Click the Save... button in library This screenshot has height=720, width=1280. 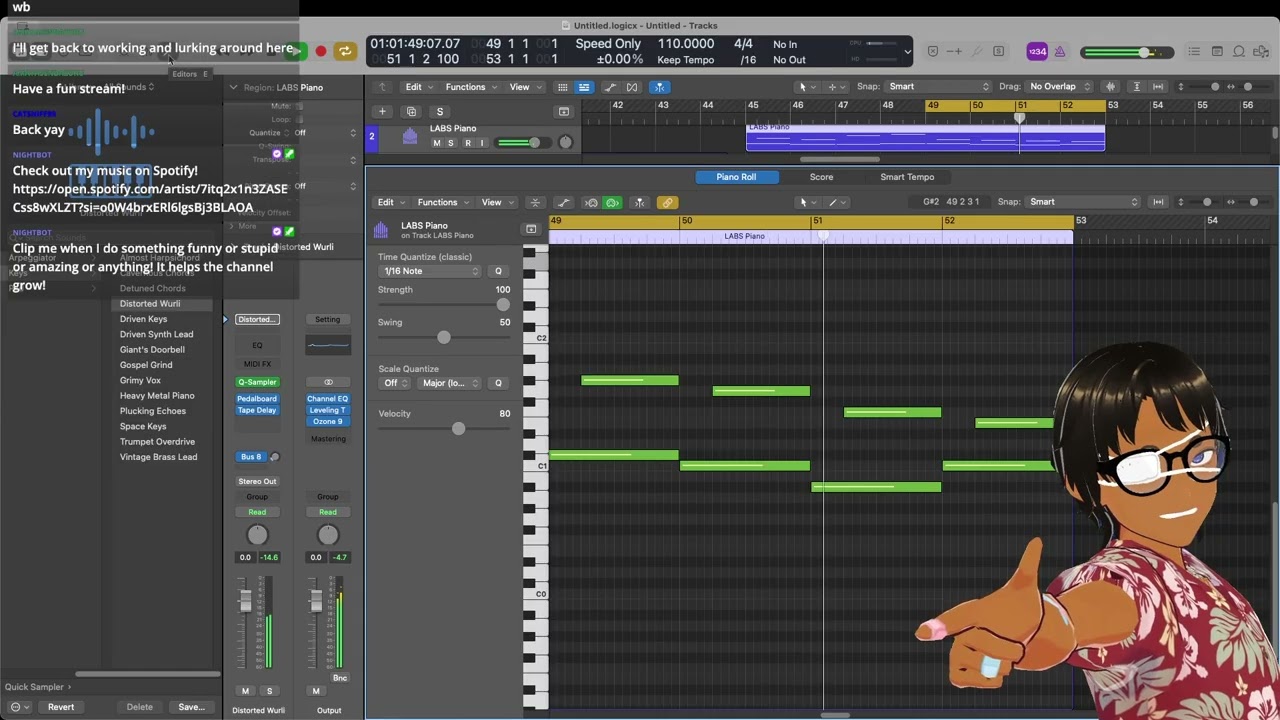[x=191, y=707]
